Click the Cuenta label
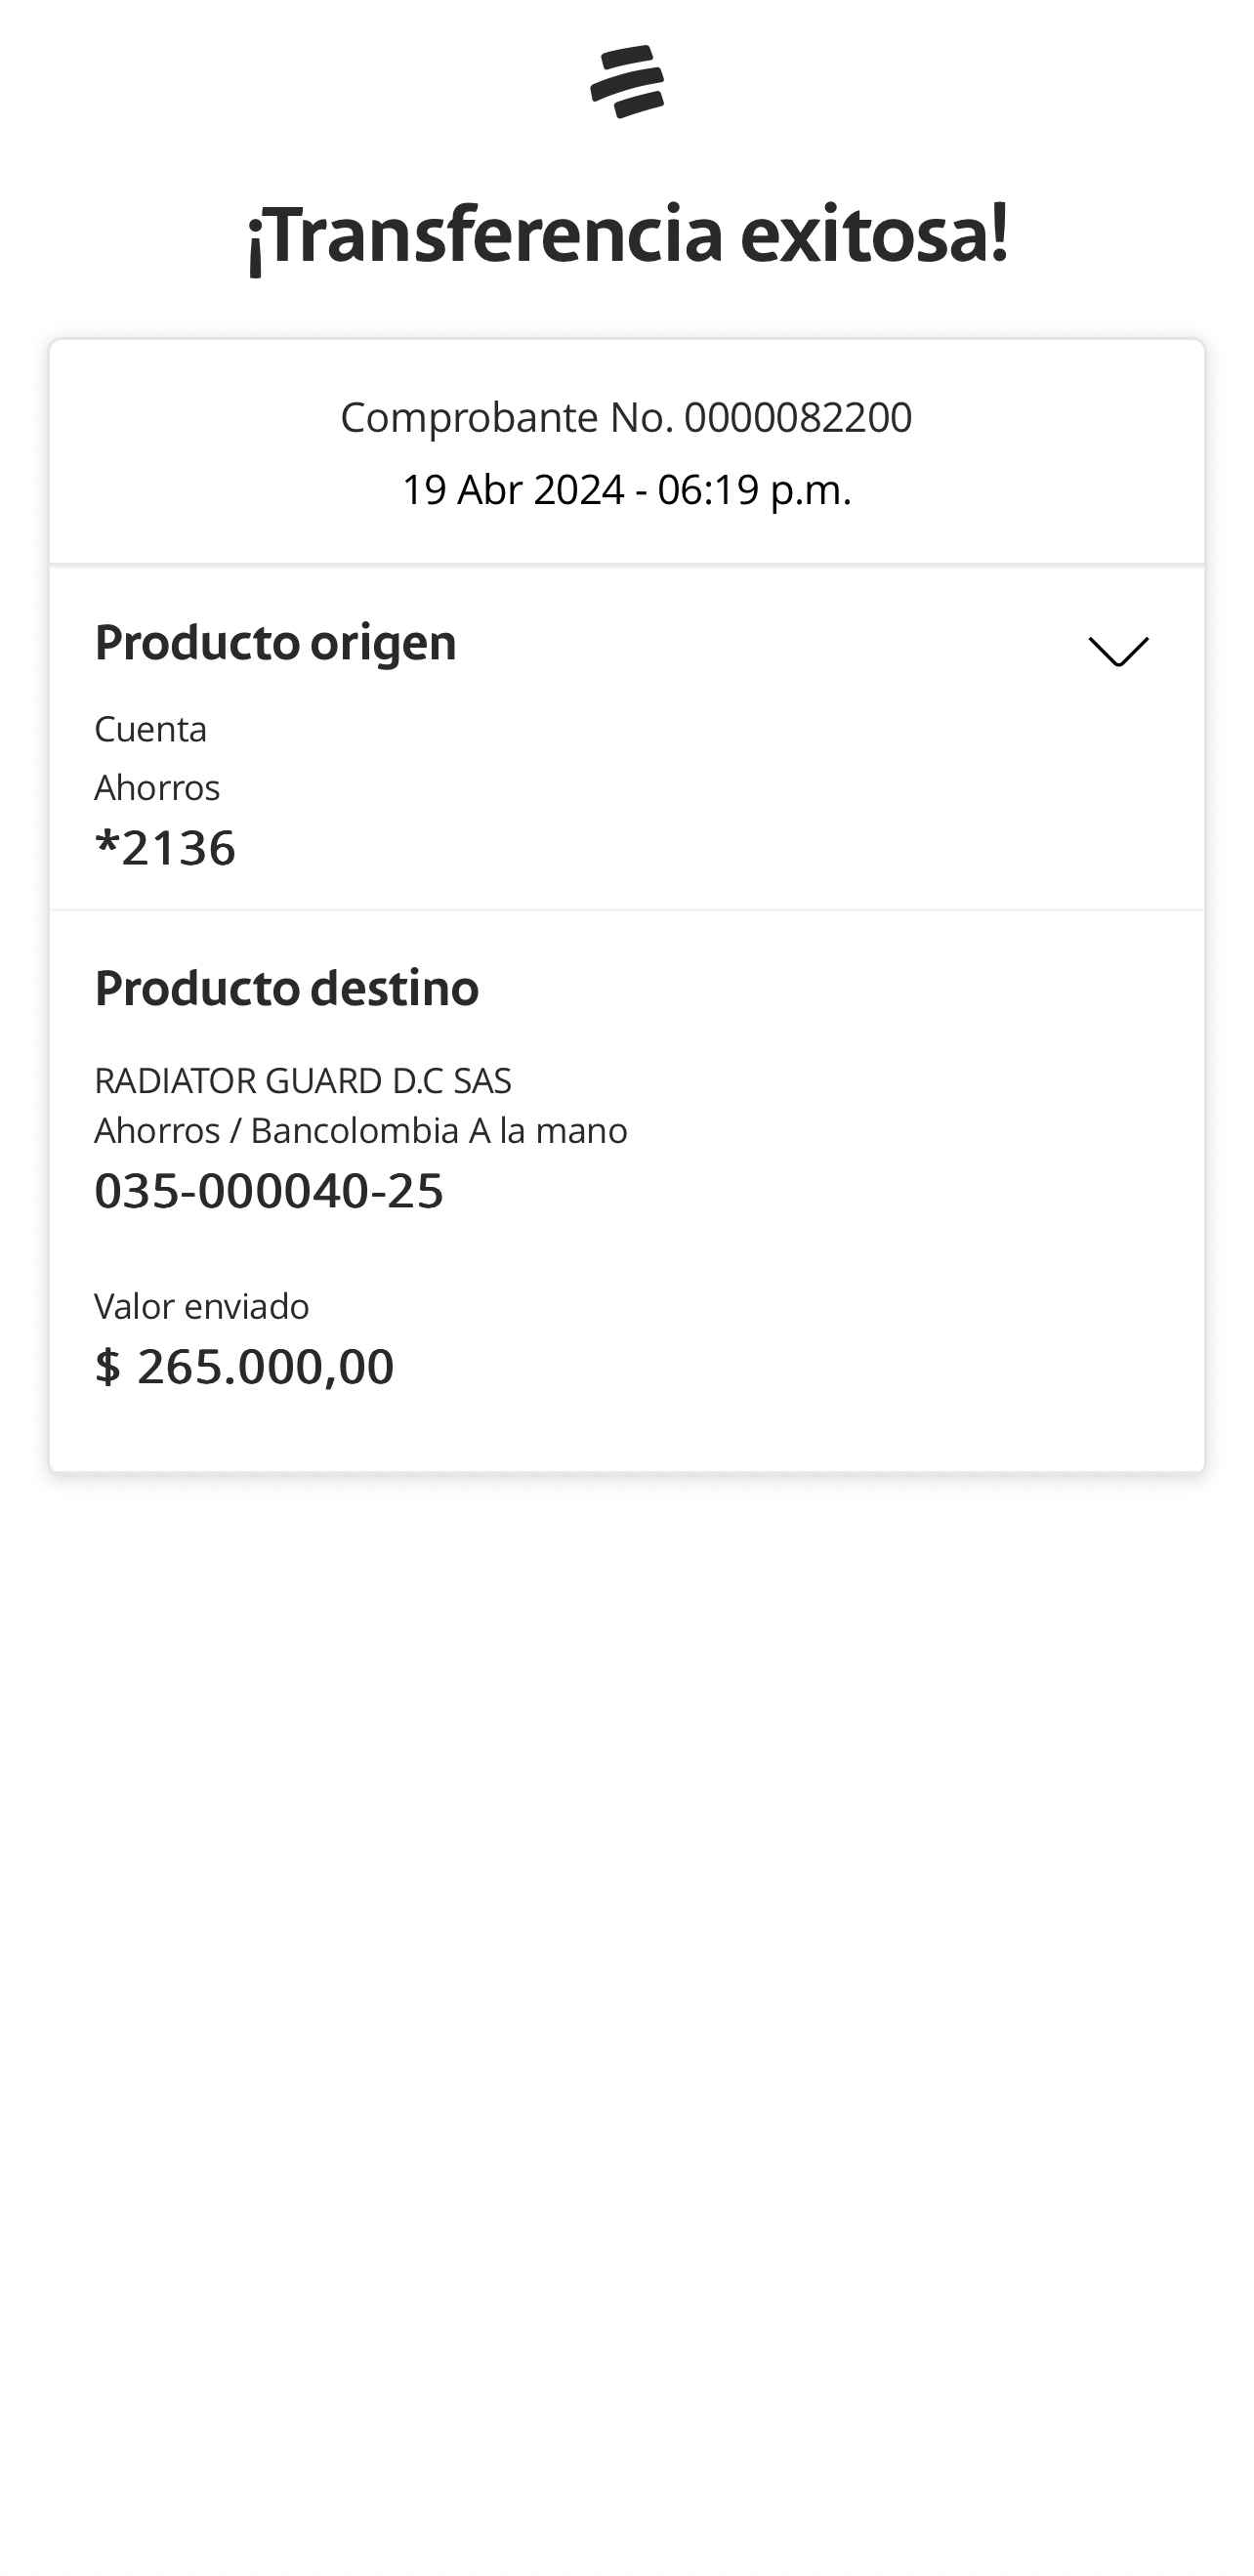 pos(150,729)
